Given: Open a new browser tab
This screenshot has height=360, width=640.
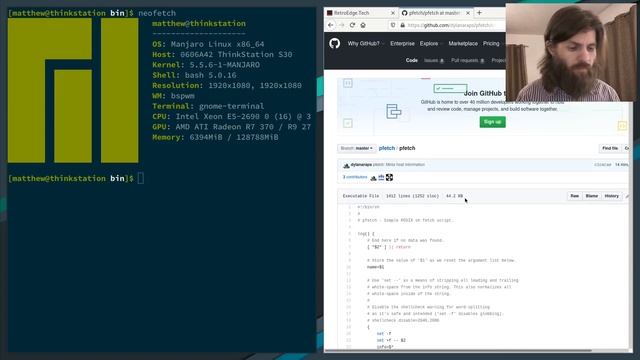Looking at the screenshot, I should pos(480,13).
